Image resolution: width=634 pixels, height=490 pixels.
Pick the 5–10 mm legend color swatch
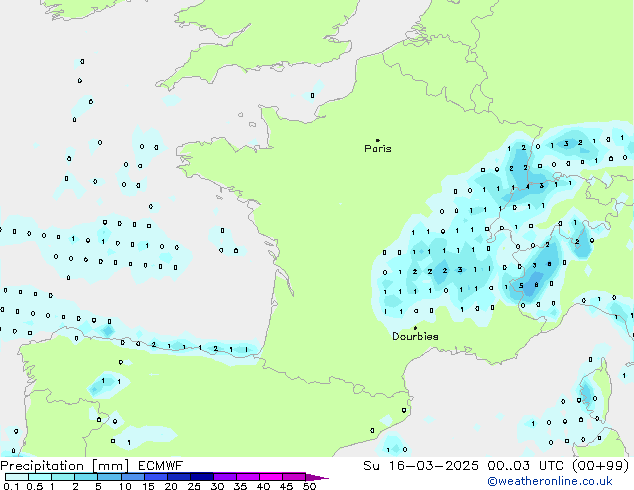(109, 477)
